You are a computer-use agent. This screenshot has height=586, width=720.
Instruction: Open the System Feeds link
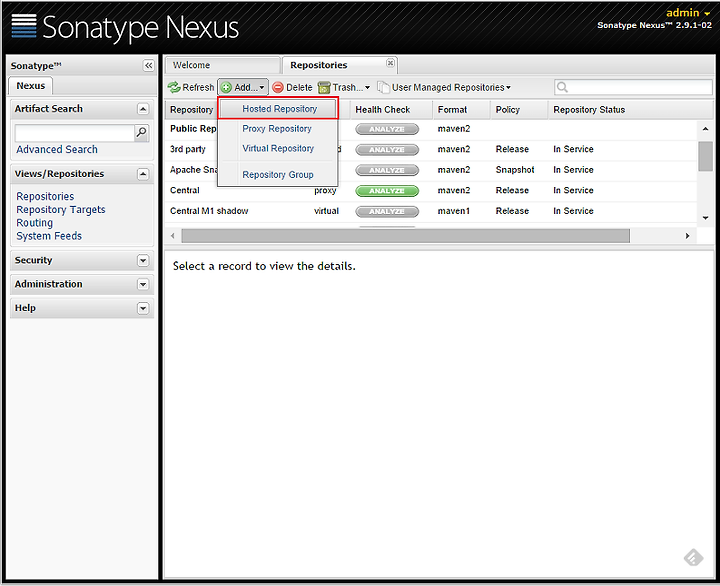(49, 236)
